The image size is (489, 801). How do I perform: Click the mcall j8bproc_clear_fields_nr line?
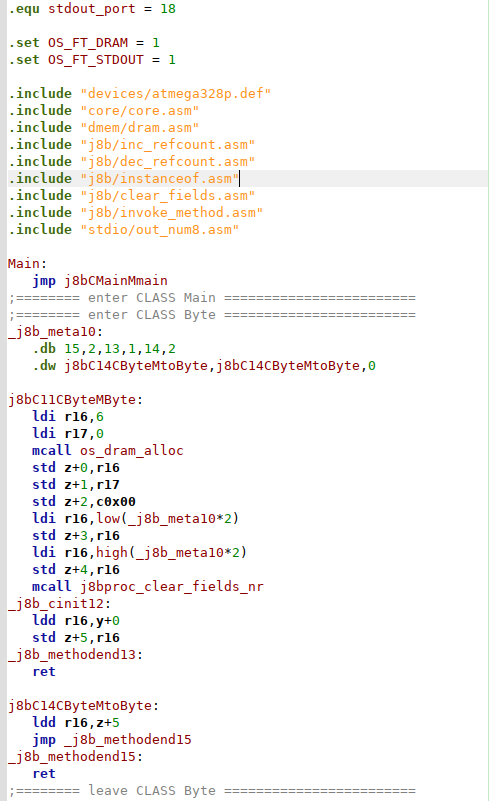[148, 586]
